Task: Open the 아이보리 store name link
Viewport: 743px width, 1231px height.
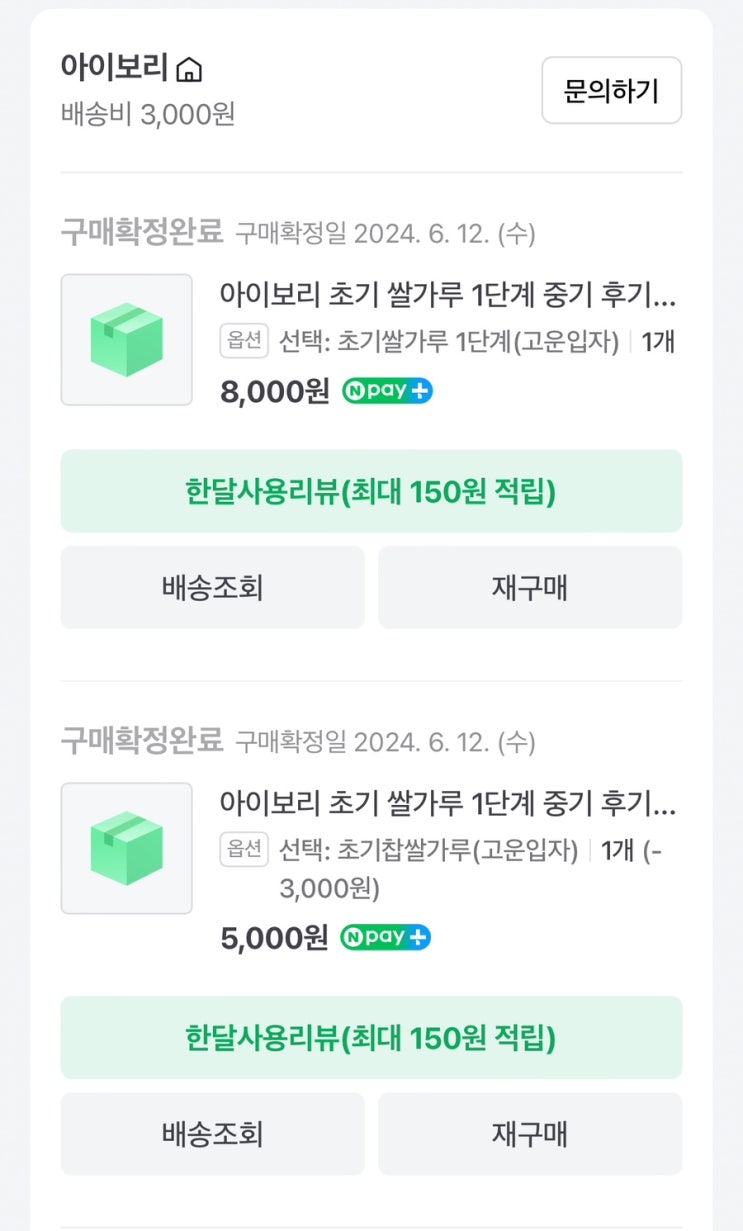Action: [x=114, y=68]
